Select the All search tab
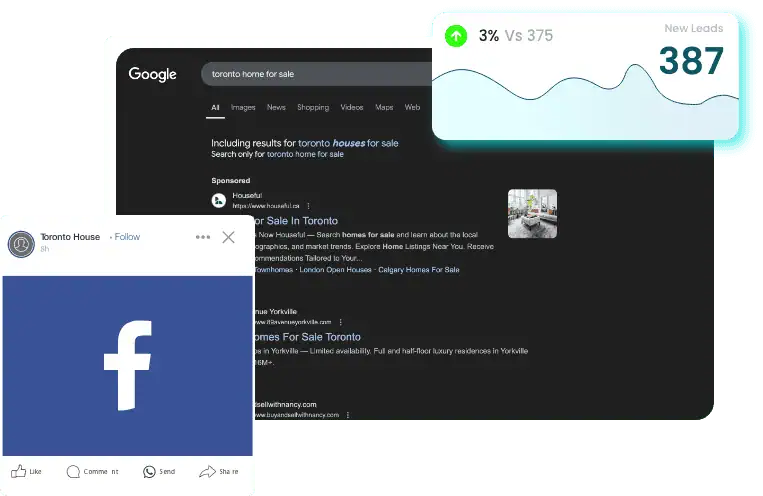 (x=215, y=108)
